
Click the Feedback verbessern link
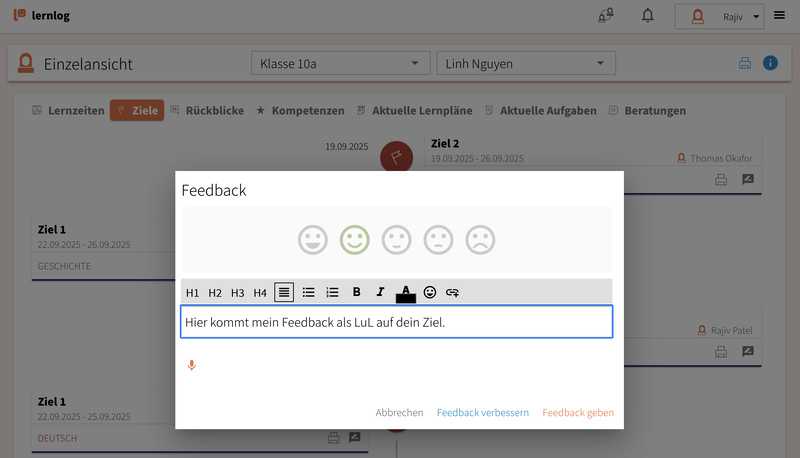[x=483, y=412]
